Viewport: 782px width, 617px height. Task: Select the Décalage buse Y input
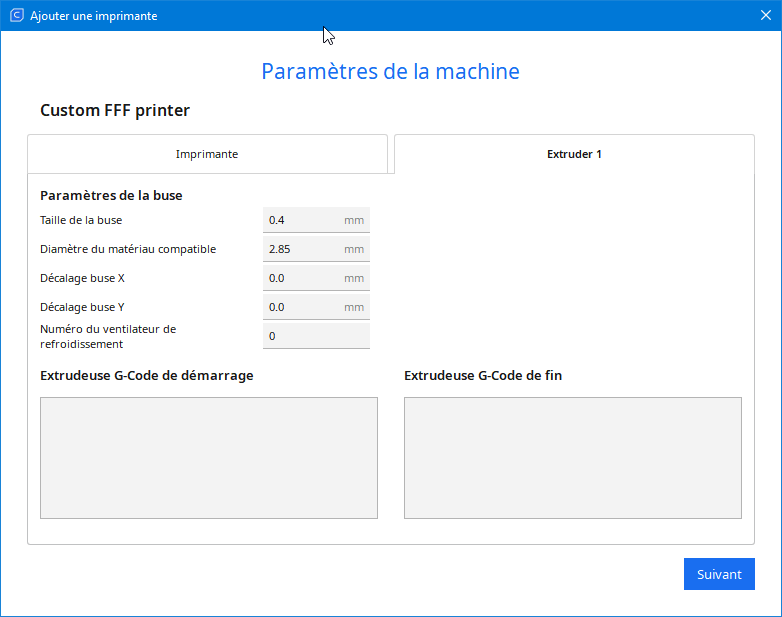point(316,307)
